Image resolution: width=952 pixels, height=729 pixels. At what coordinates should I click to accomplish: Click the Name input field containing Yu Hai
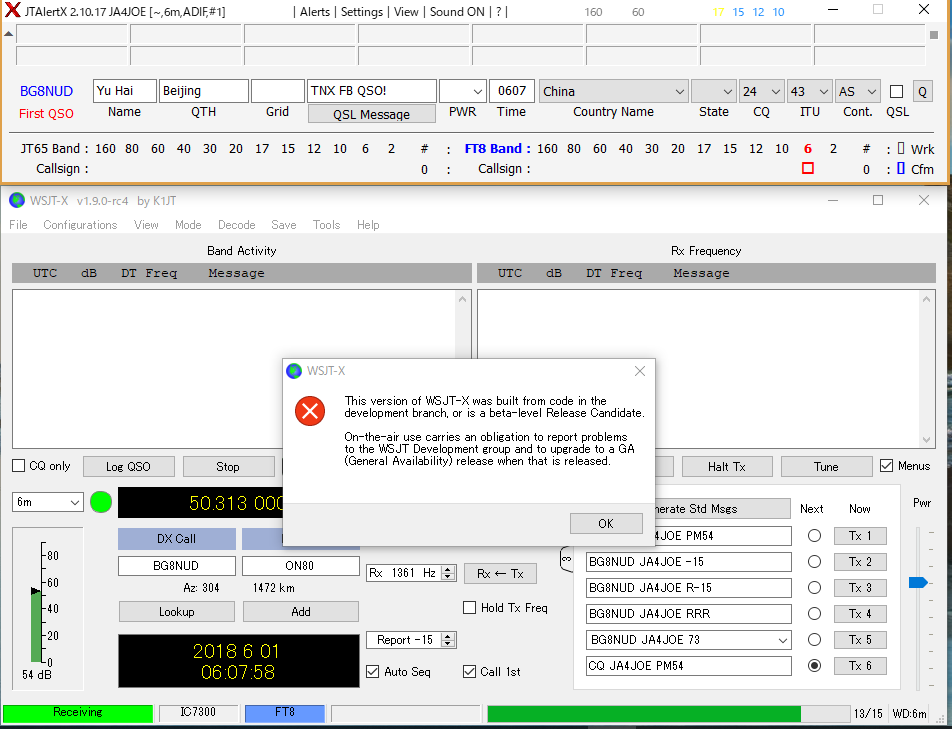[124, 91]
